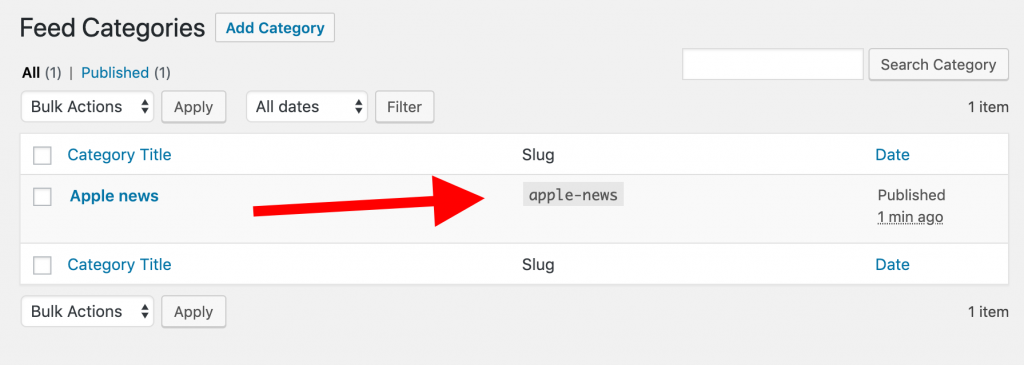
Task: Focus the category search input field
Action: [773, 65]
